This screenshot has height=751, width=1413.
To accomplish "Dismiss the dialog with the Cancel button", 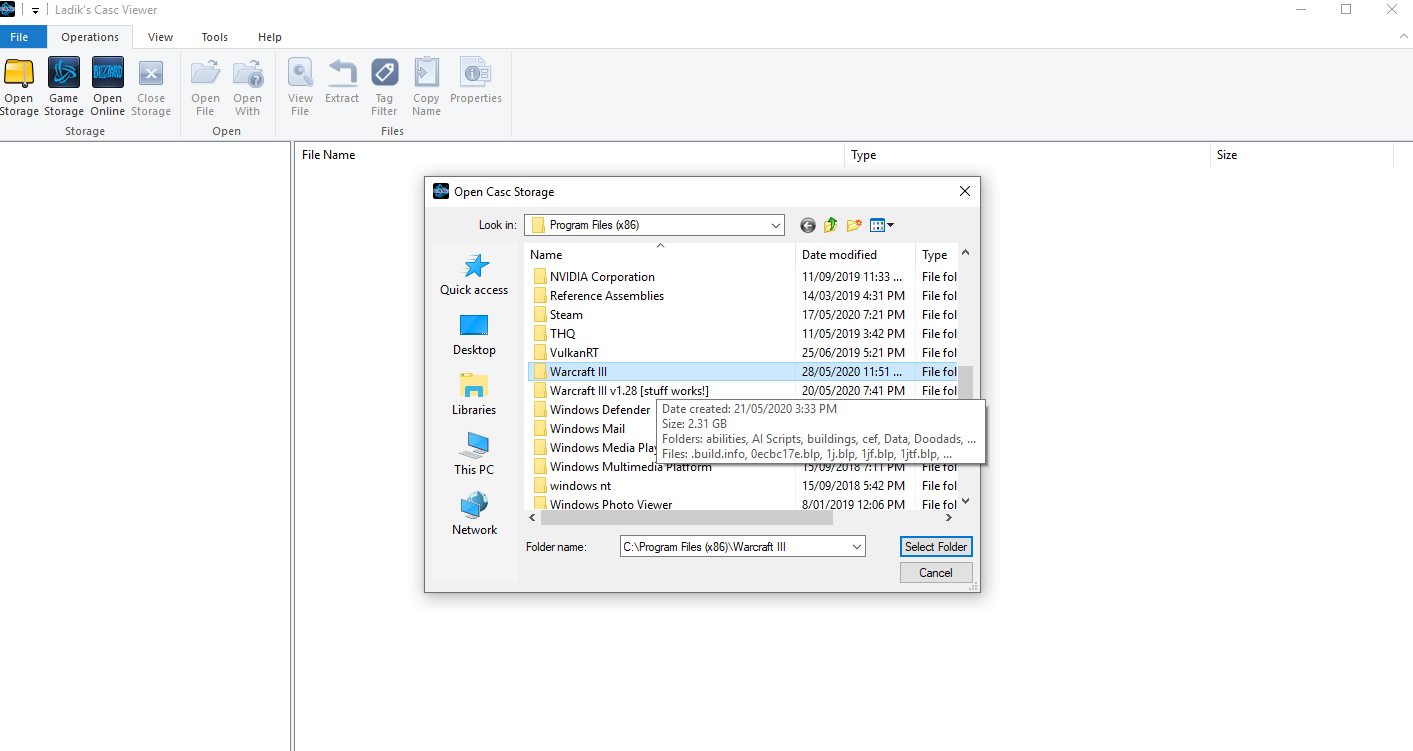I will point(936,573).
